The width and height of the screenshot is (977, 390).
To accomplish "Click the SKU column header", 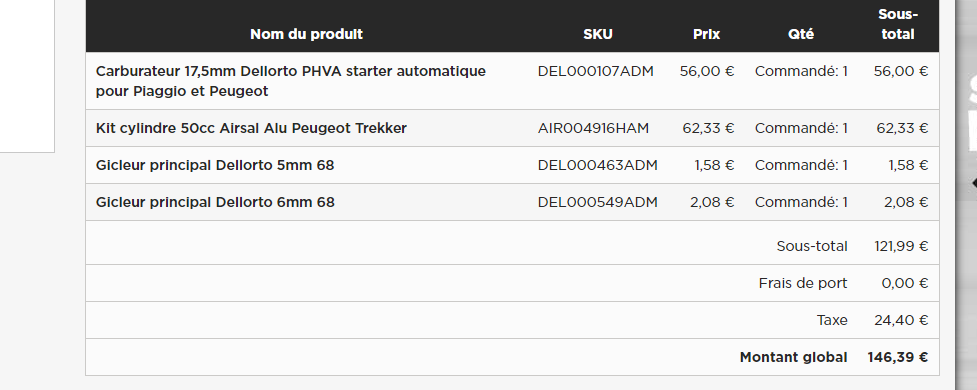I will pos(598,34).
